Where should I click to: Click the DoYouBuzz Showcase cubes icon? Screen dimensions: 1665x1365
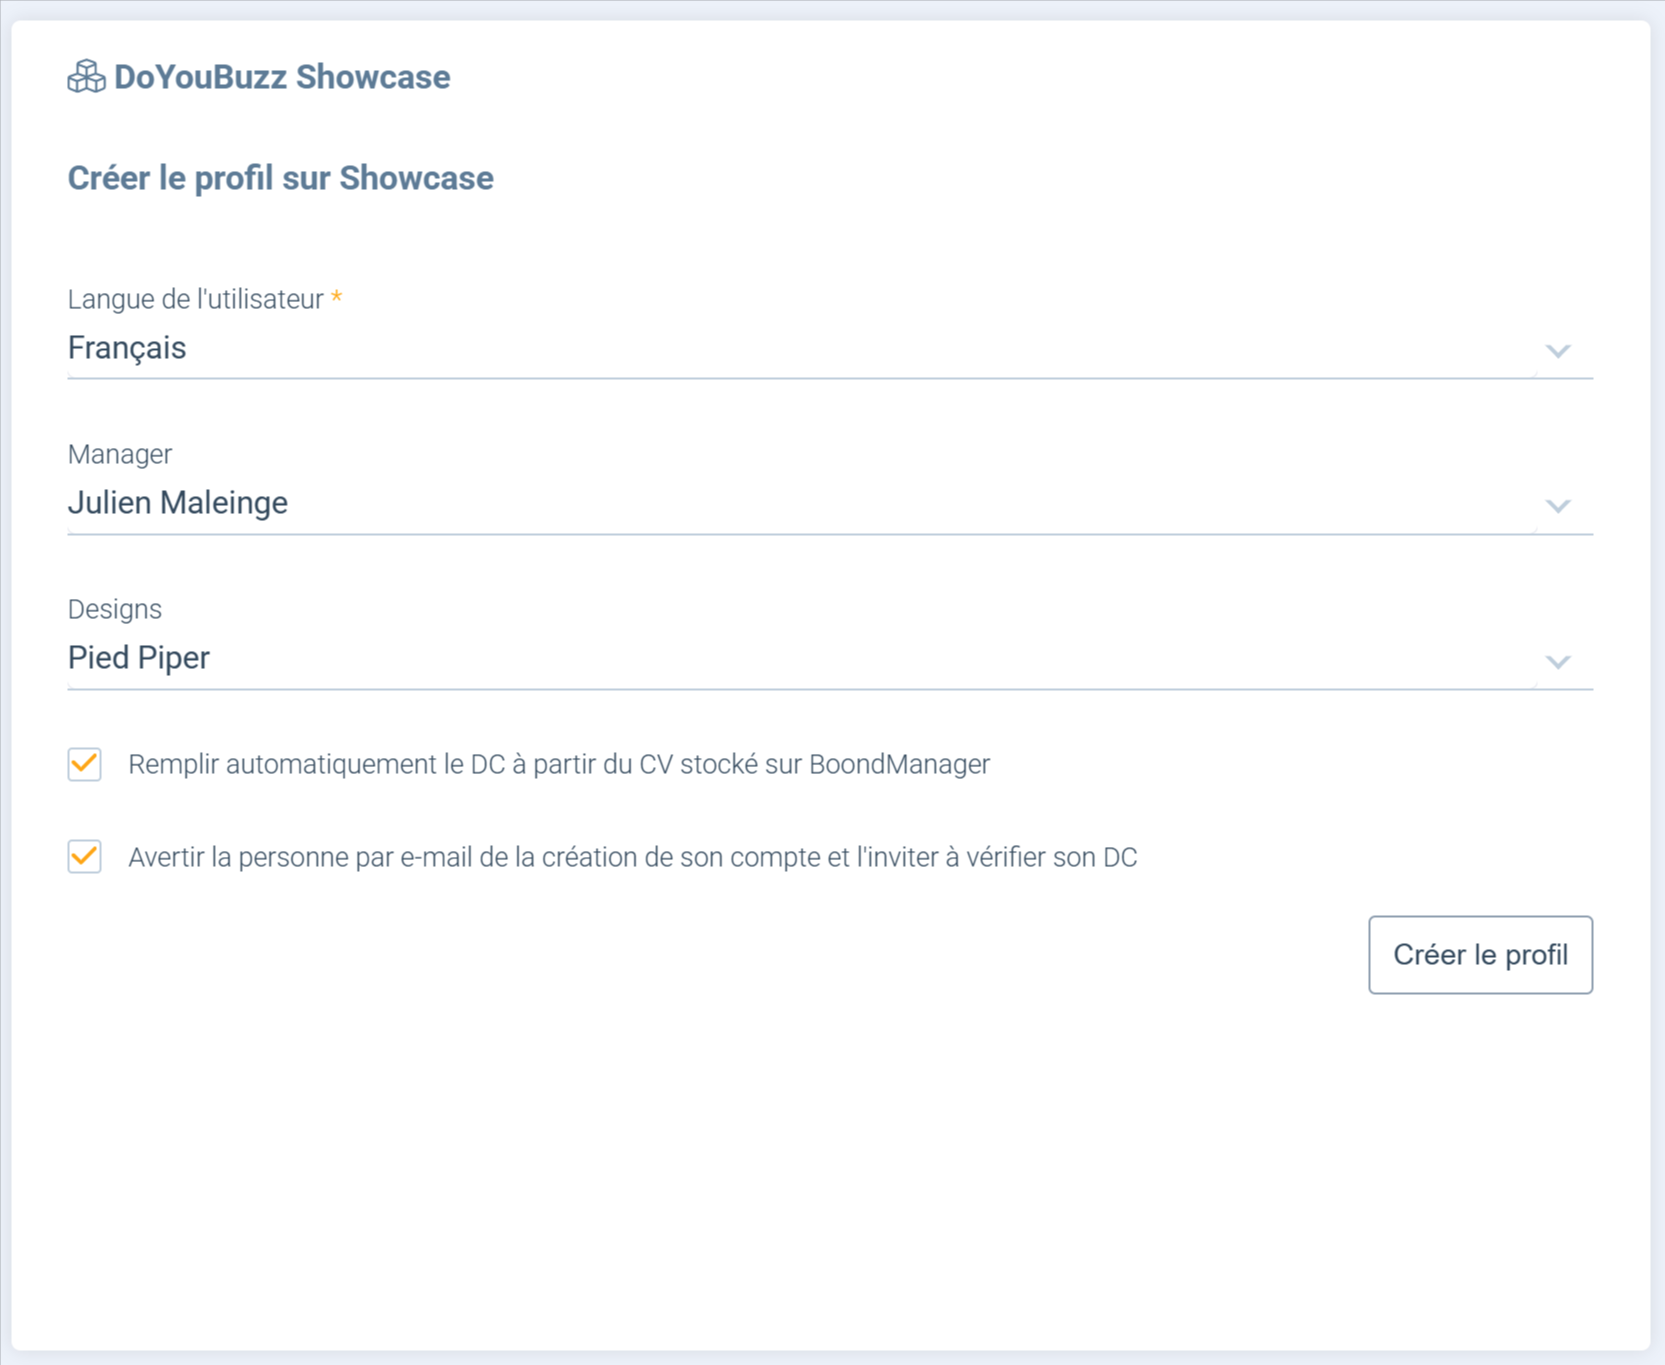pos(86,77)
